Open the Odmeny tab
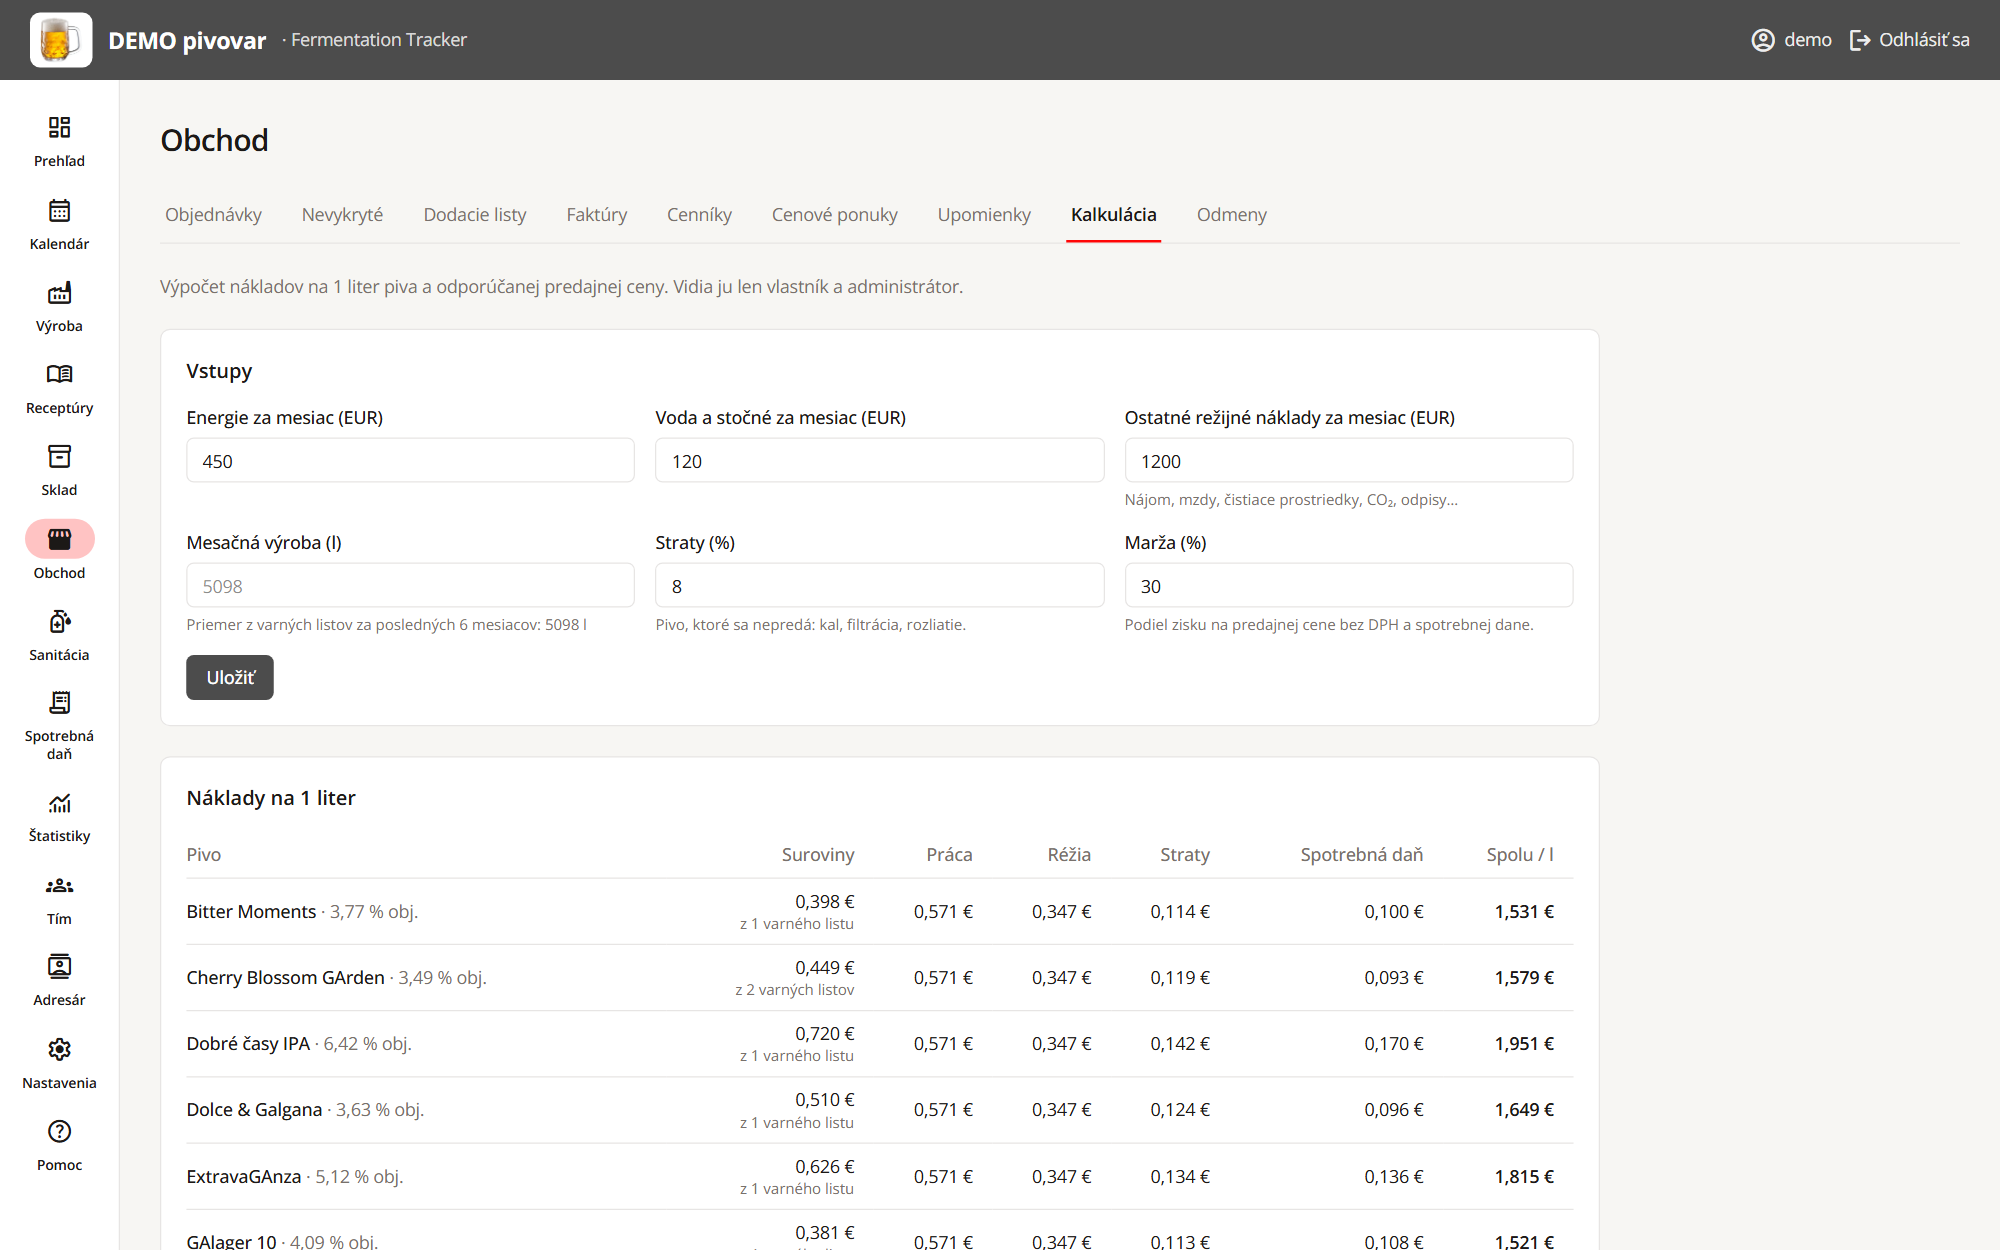Screen dimensions: 2000x1250 (x=1232, y=215)
